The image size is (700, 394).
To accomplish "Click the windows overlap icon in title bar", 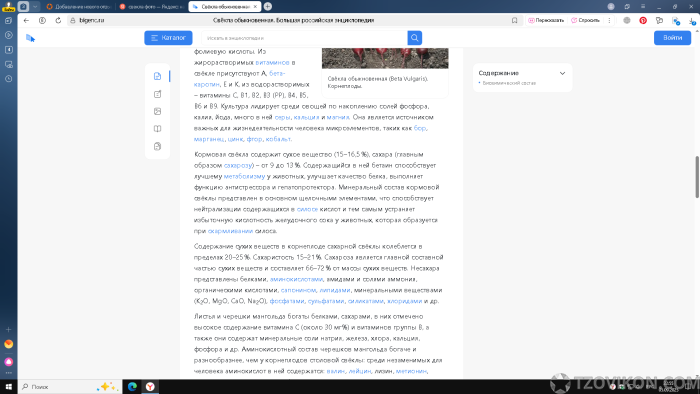I will 627,7.
